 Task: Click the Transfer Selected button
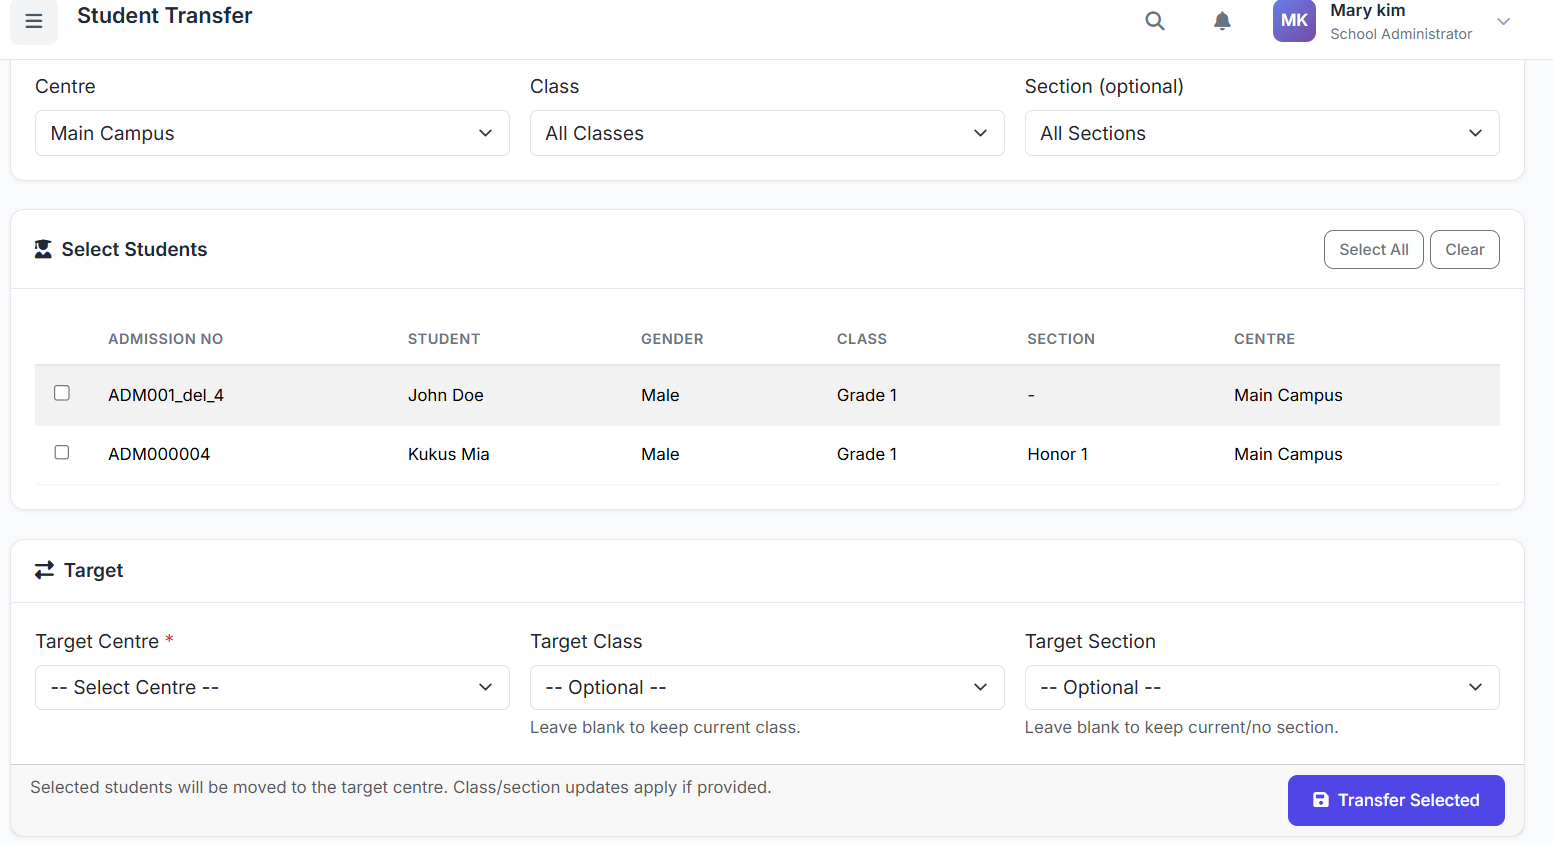[x=1395, y=800]
